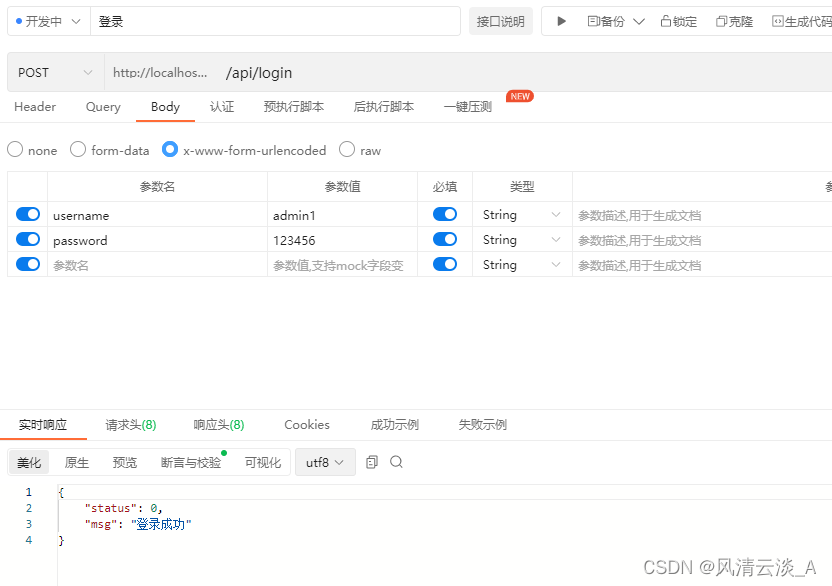Image resolution: width=832 pixels, height=586 pixels.
Task: Click the http://localhos... base URL prefix
Action: tap(160, 72)
